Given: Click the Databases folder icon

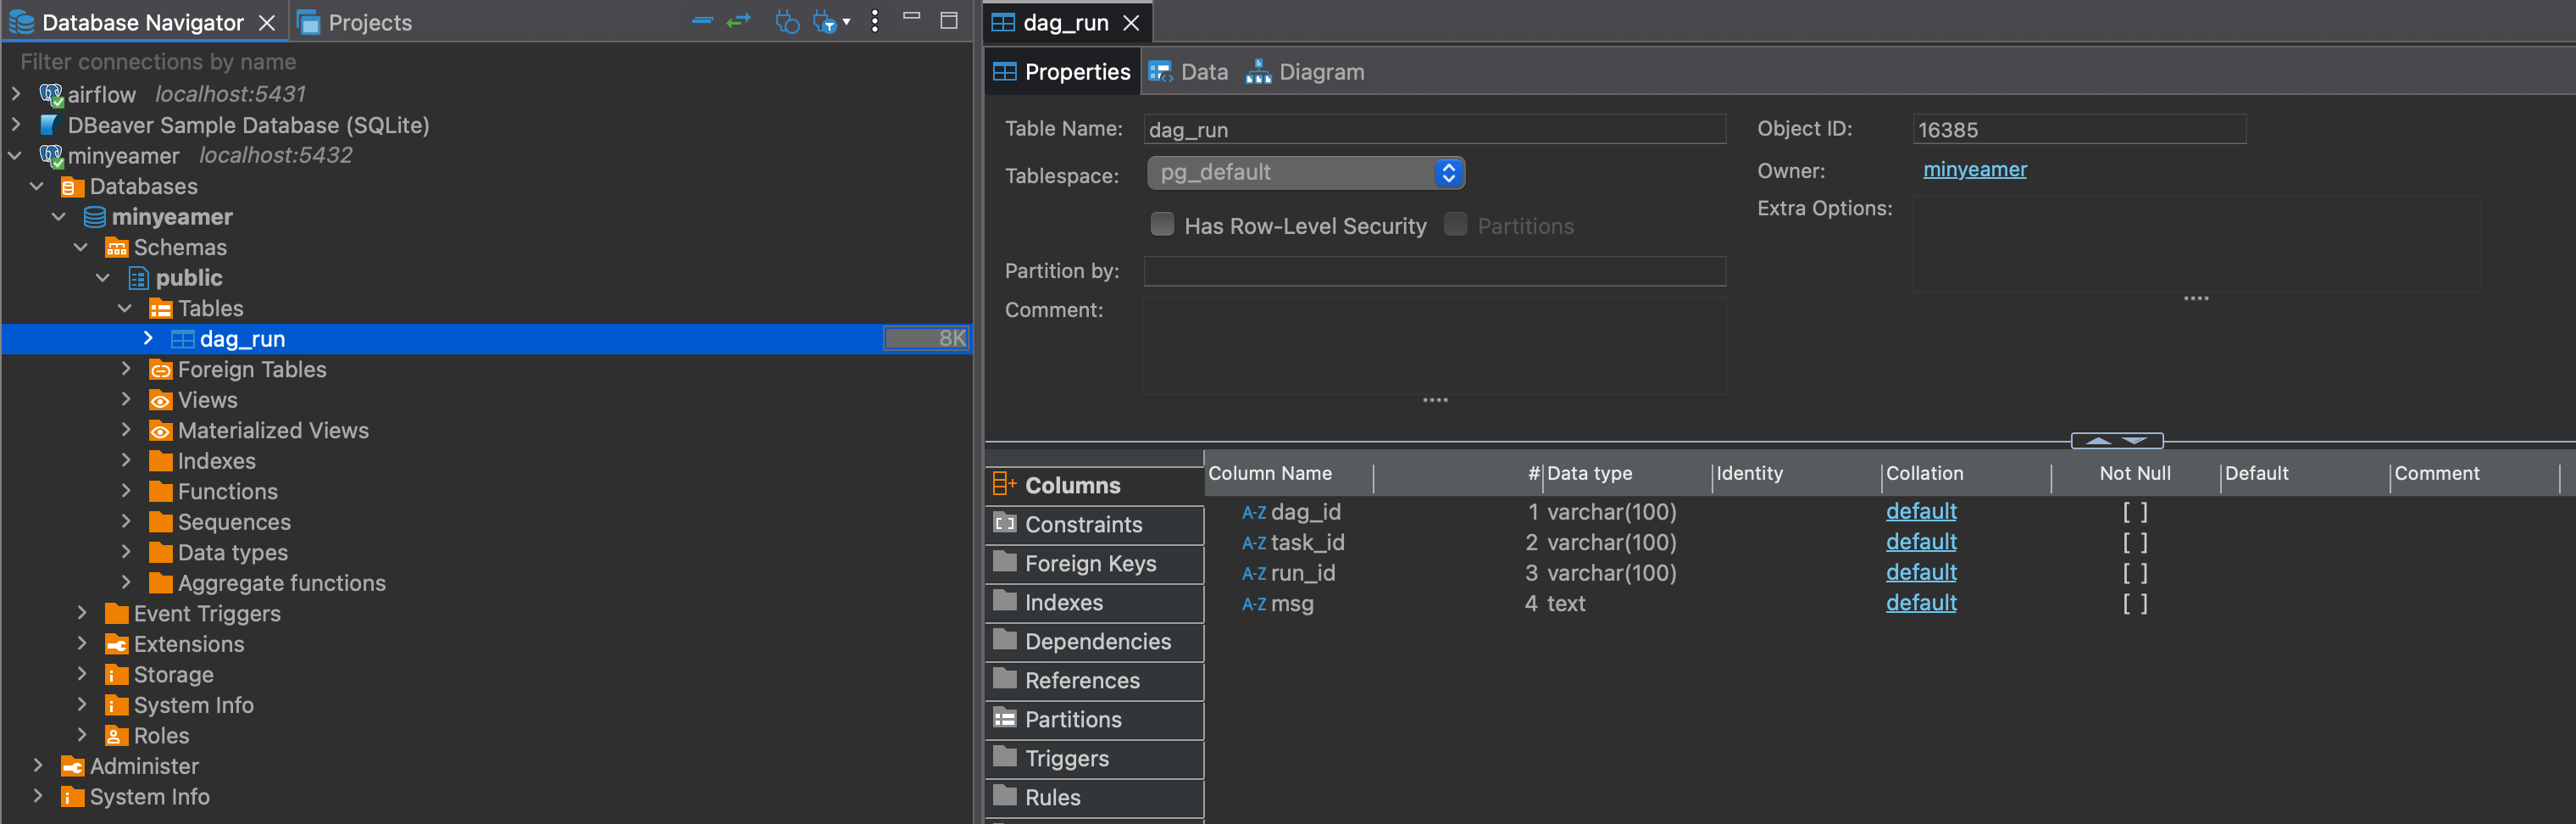Looking at the screenshot, I should [72, 187].
